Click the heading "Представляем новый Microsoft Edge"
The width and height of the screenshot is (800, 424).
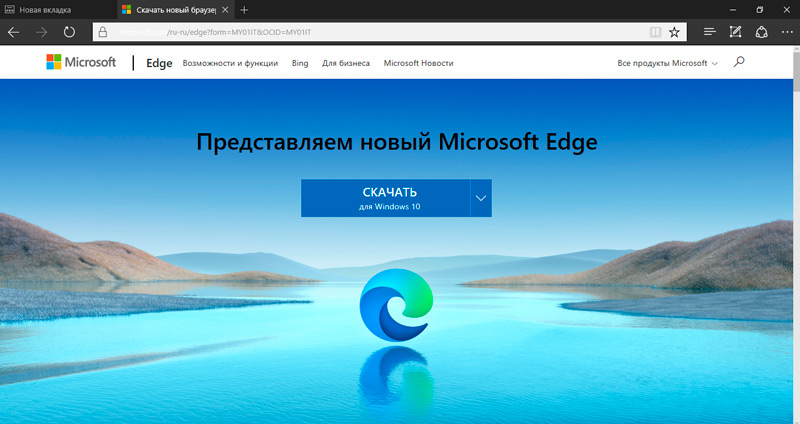(x=397, y=142)
